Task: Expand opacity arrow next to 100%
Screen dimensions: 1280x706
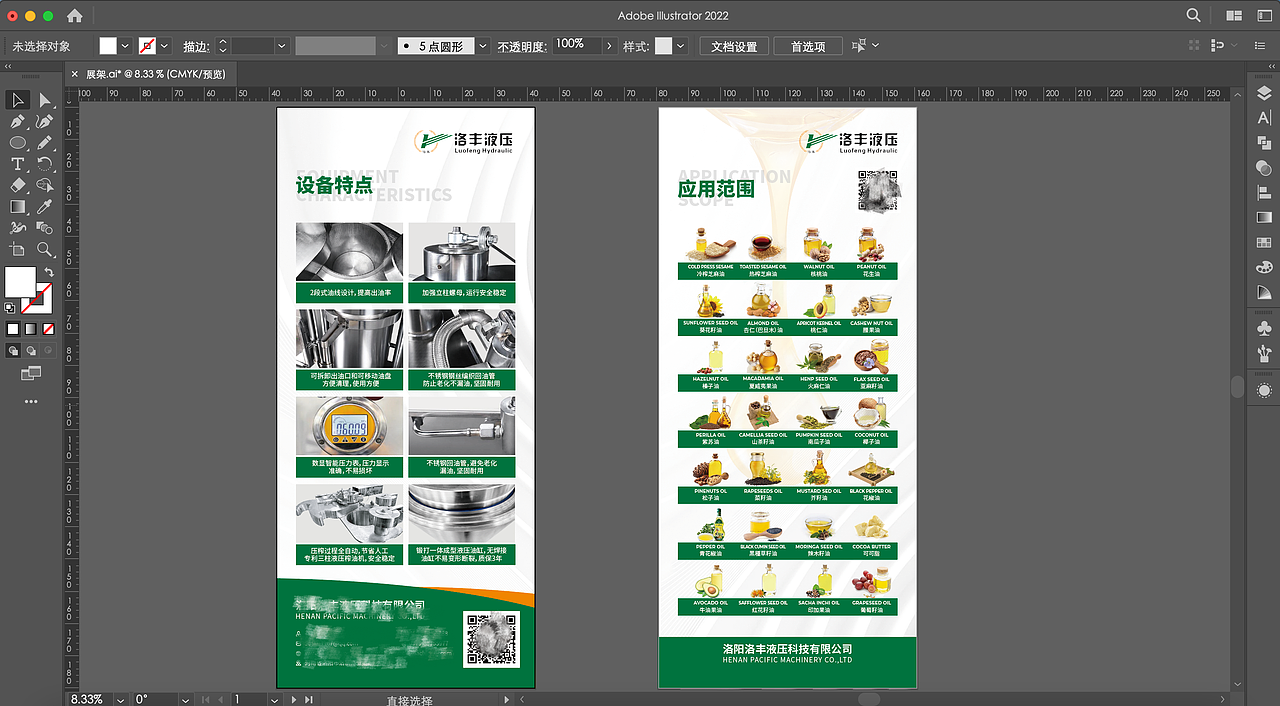Action: [x=609, y=46]
